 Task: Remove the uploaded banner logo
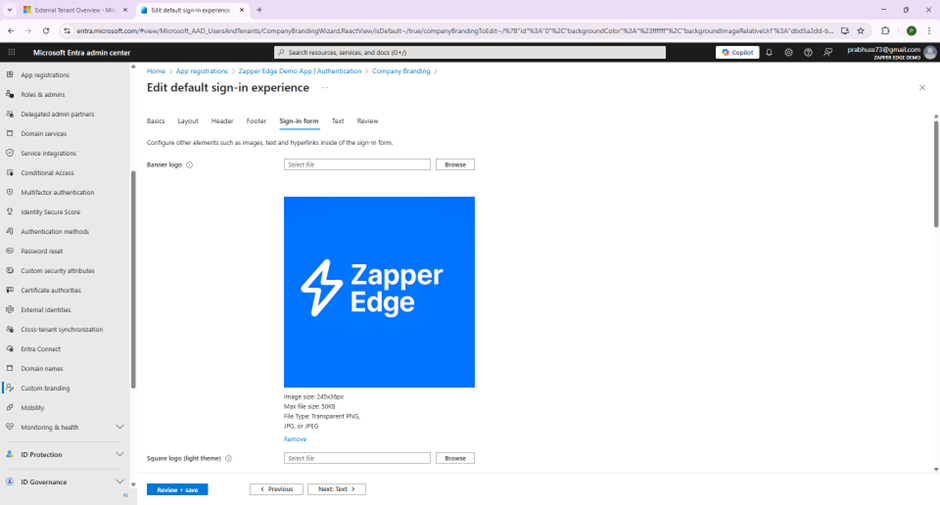tap(295, 439)
